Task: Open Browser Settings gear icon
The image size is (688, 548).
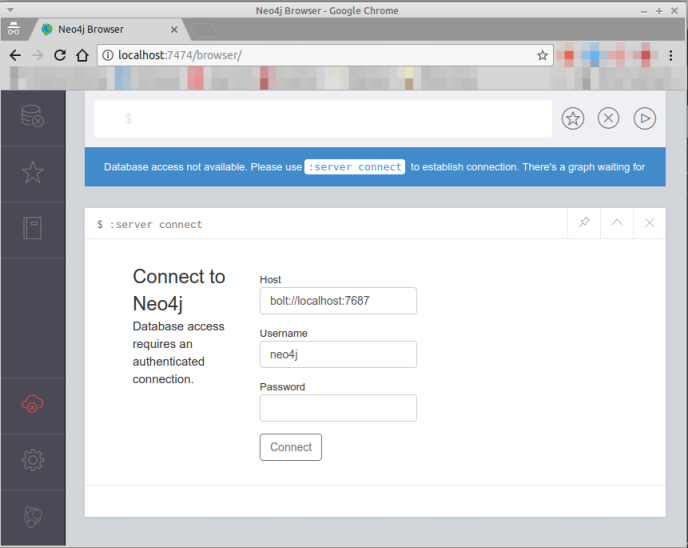Action: tap(32, 460)
